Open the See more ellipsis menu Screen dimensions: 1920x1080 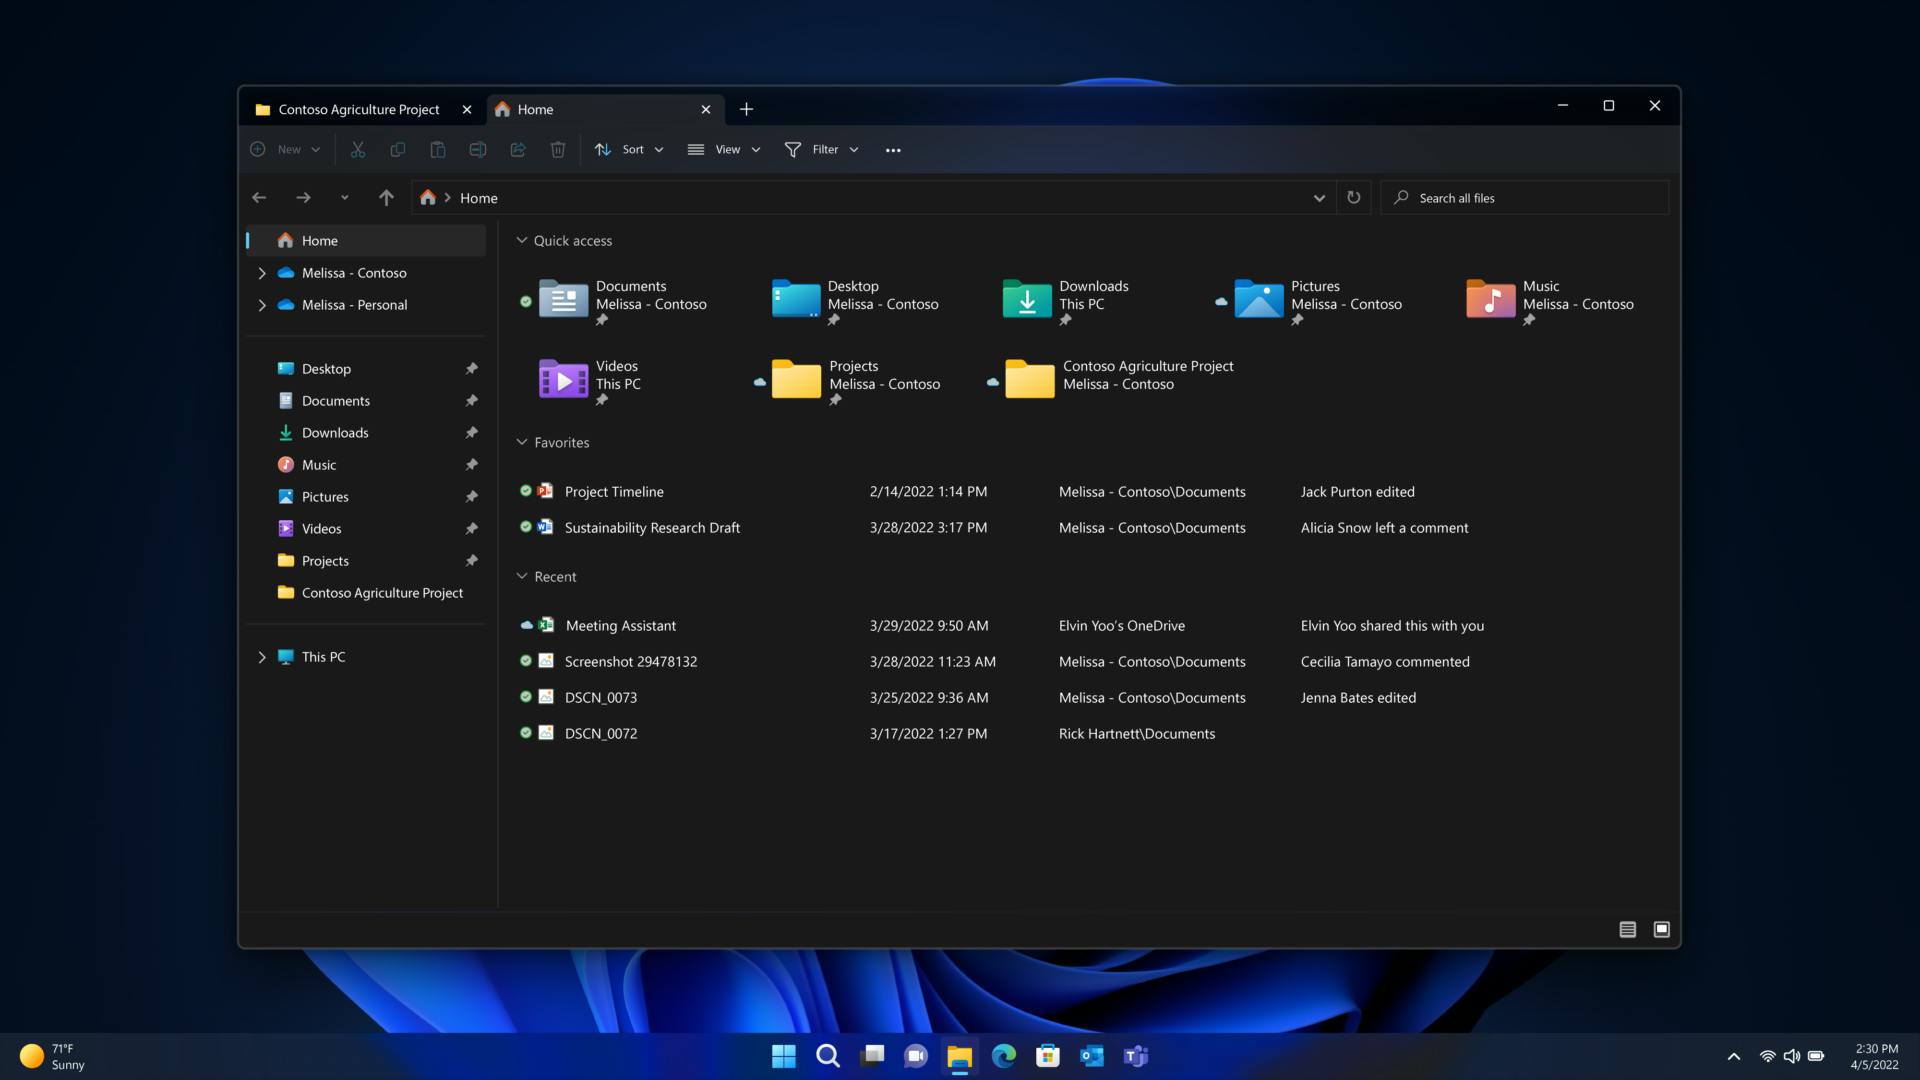893,150
